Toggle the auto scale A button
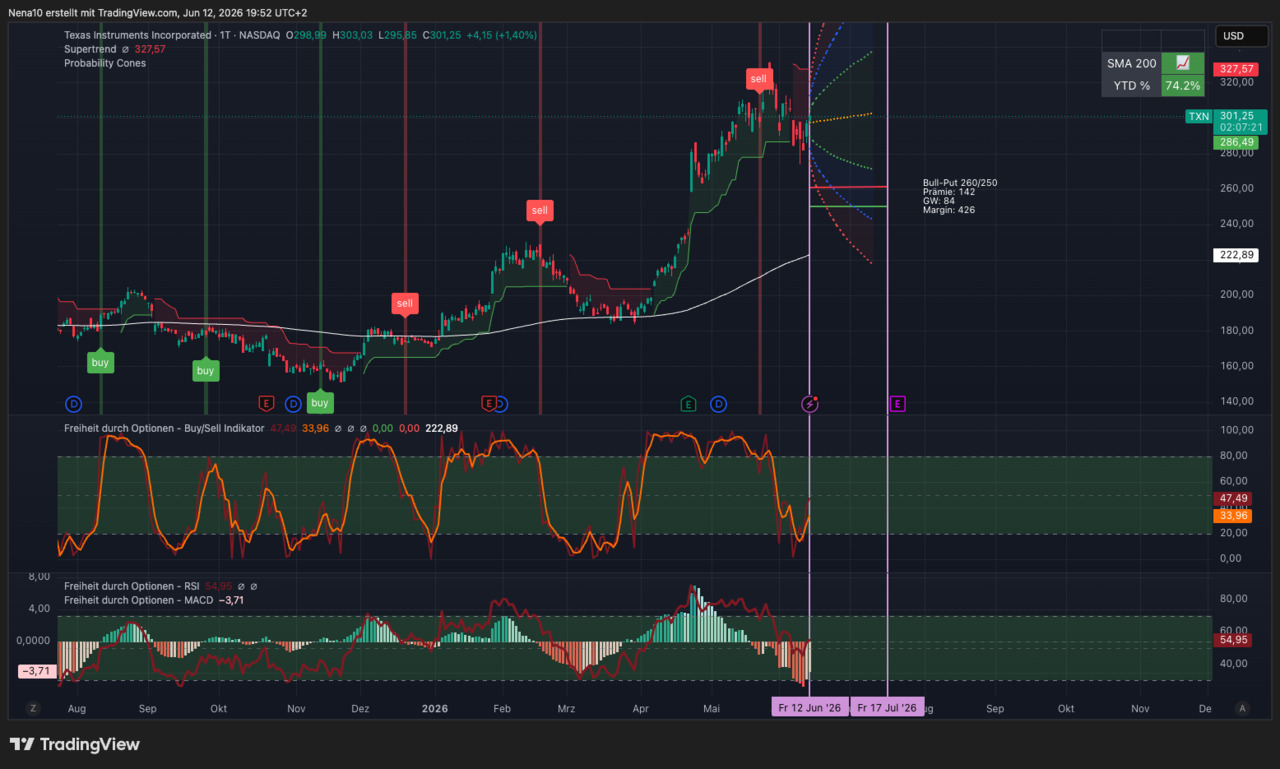Image resolution: width=1280 pixels, height=769 pixels. tap(1243, 708)
